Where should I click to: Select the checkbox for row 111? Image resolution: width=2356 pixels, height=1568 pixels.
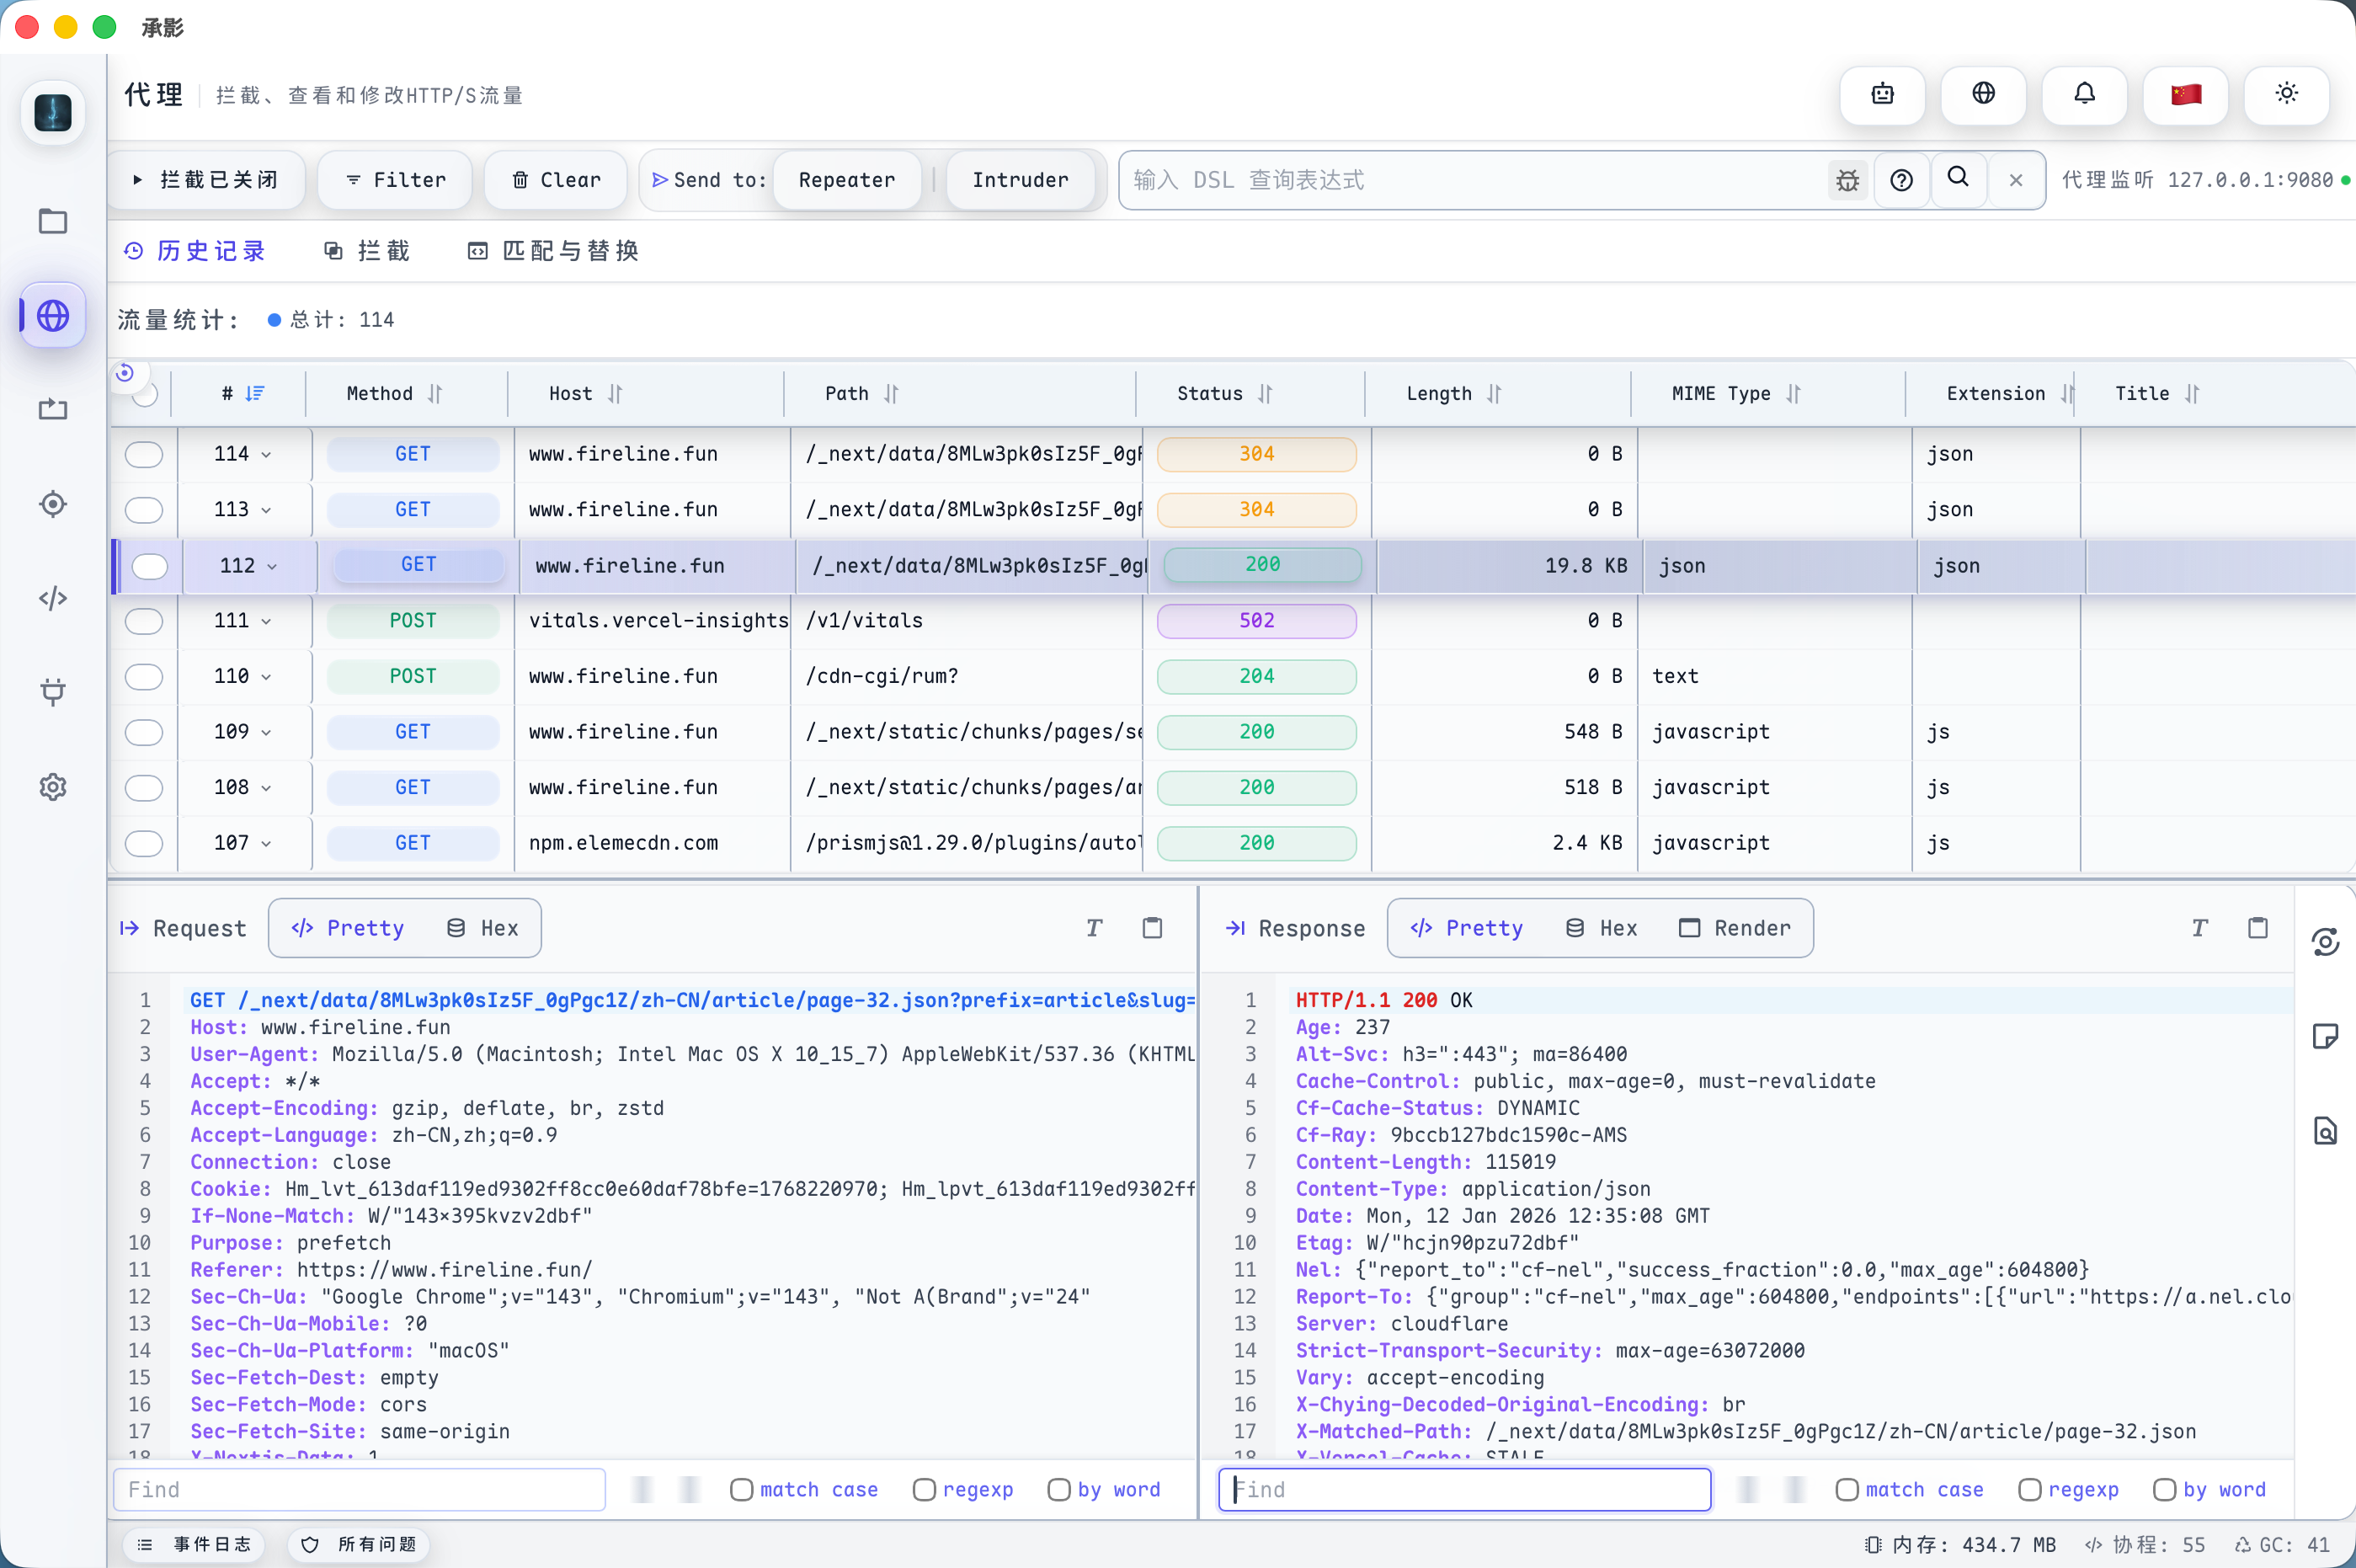click(144, 621)
